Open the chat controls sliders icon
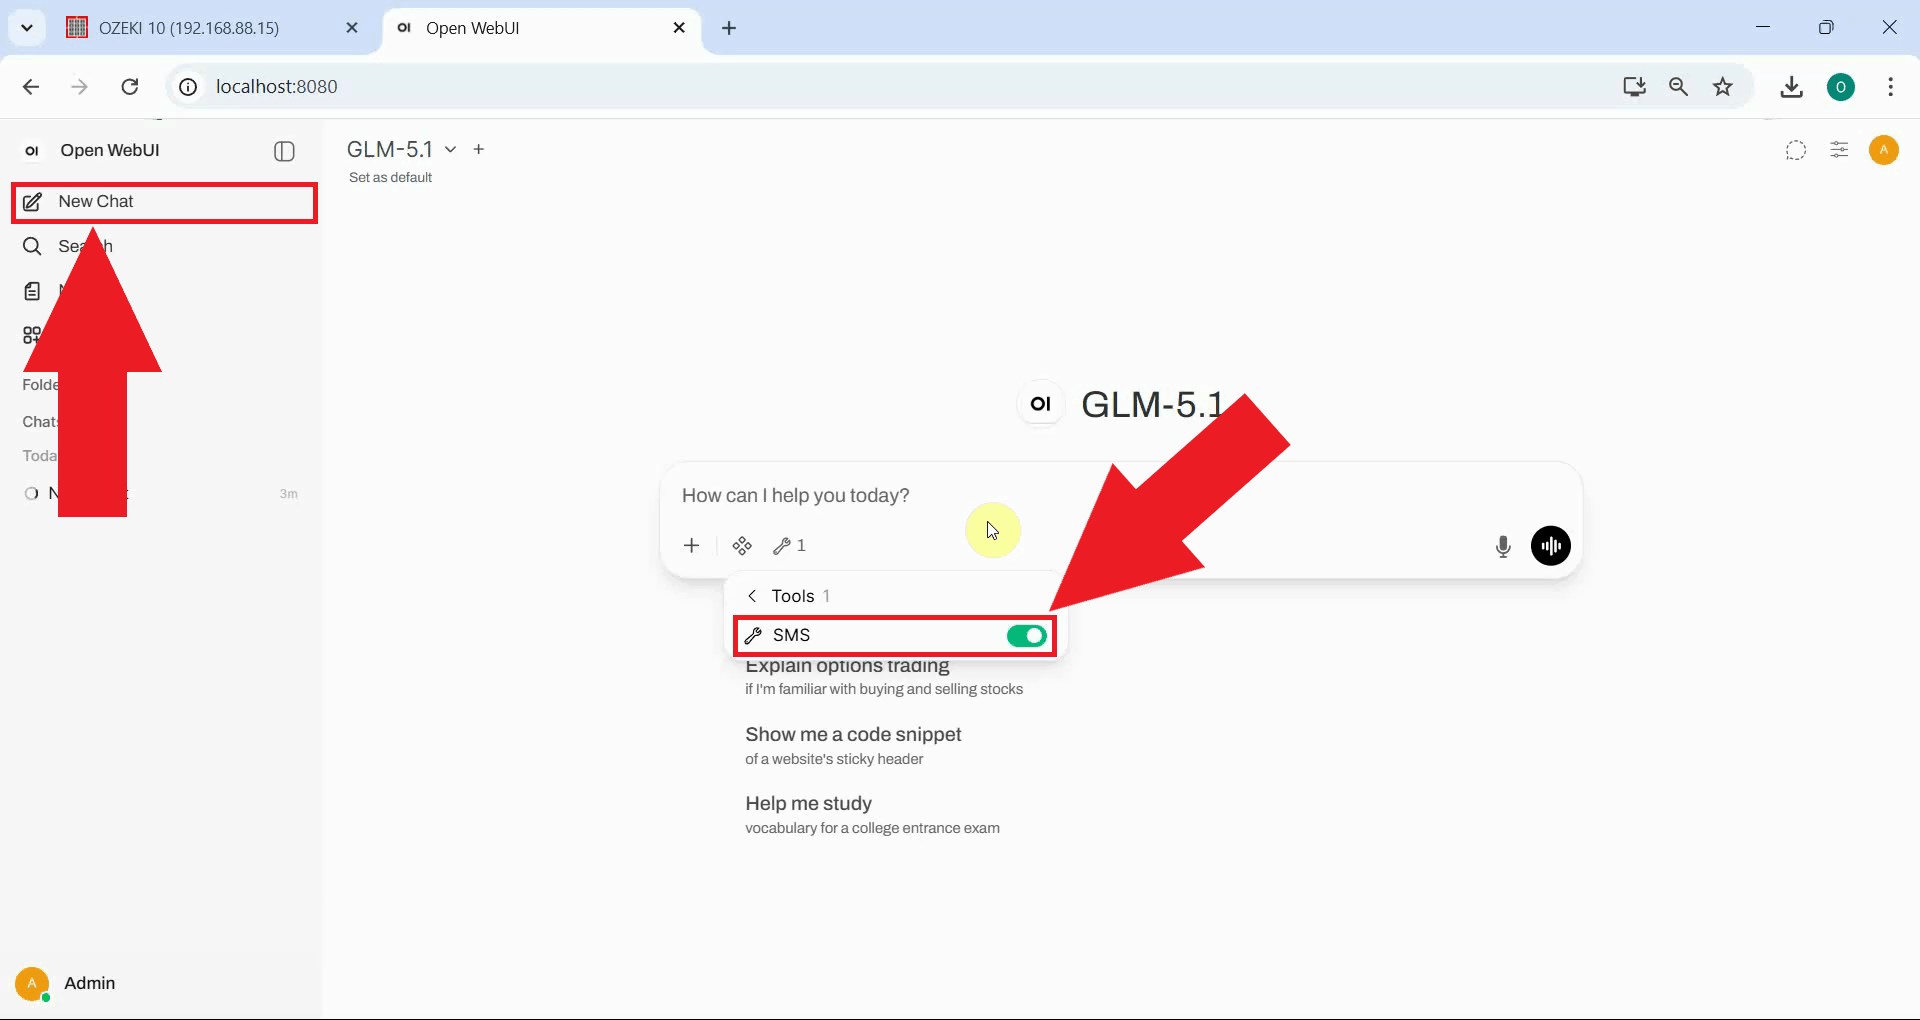The image size is (1920, 1020). [1839, 150]
